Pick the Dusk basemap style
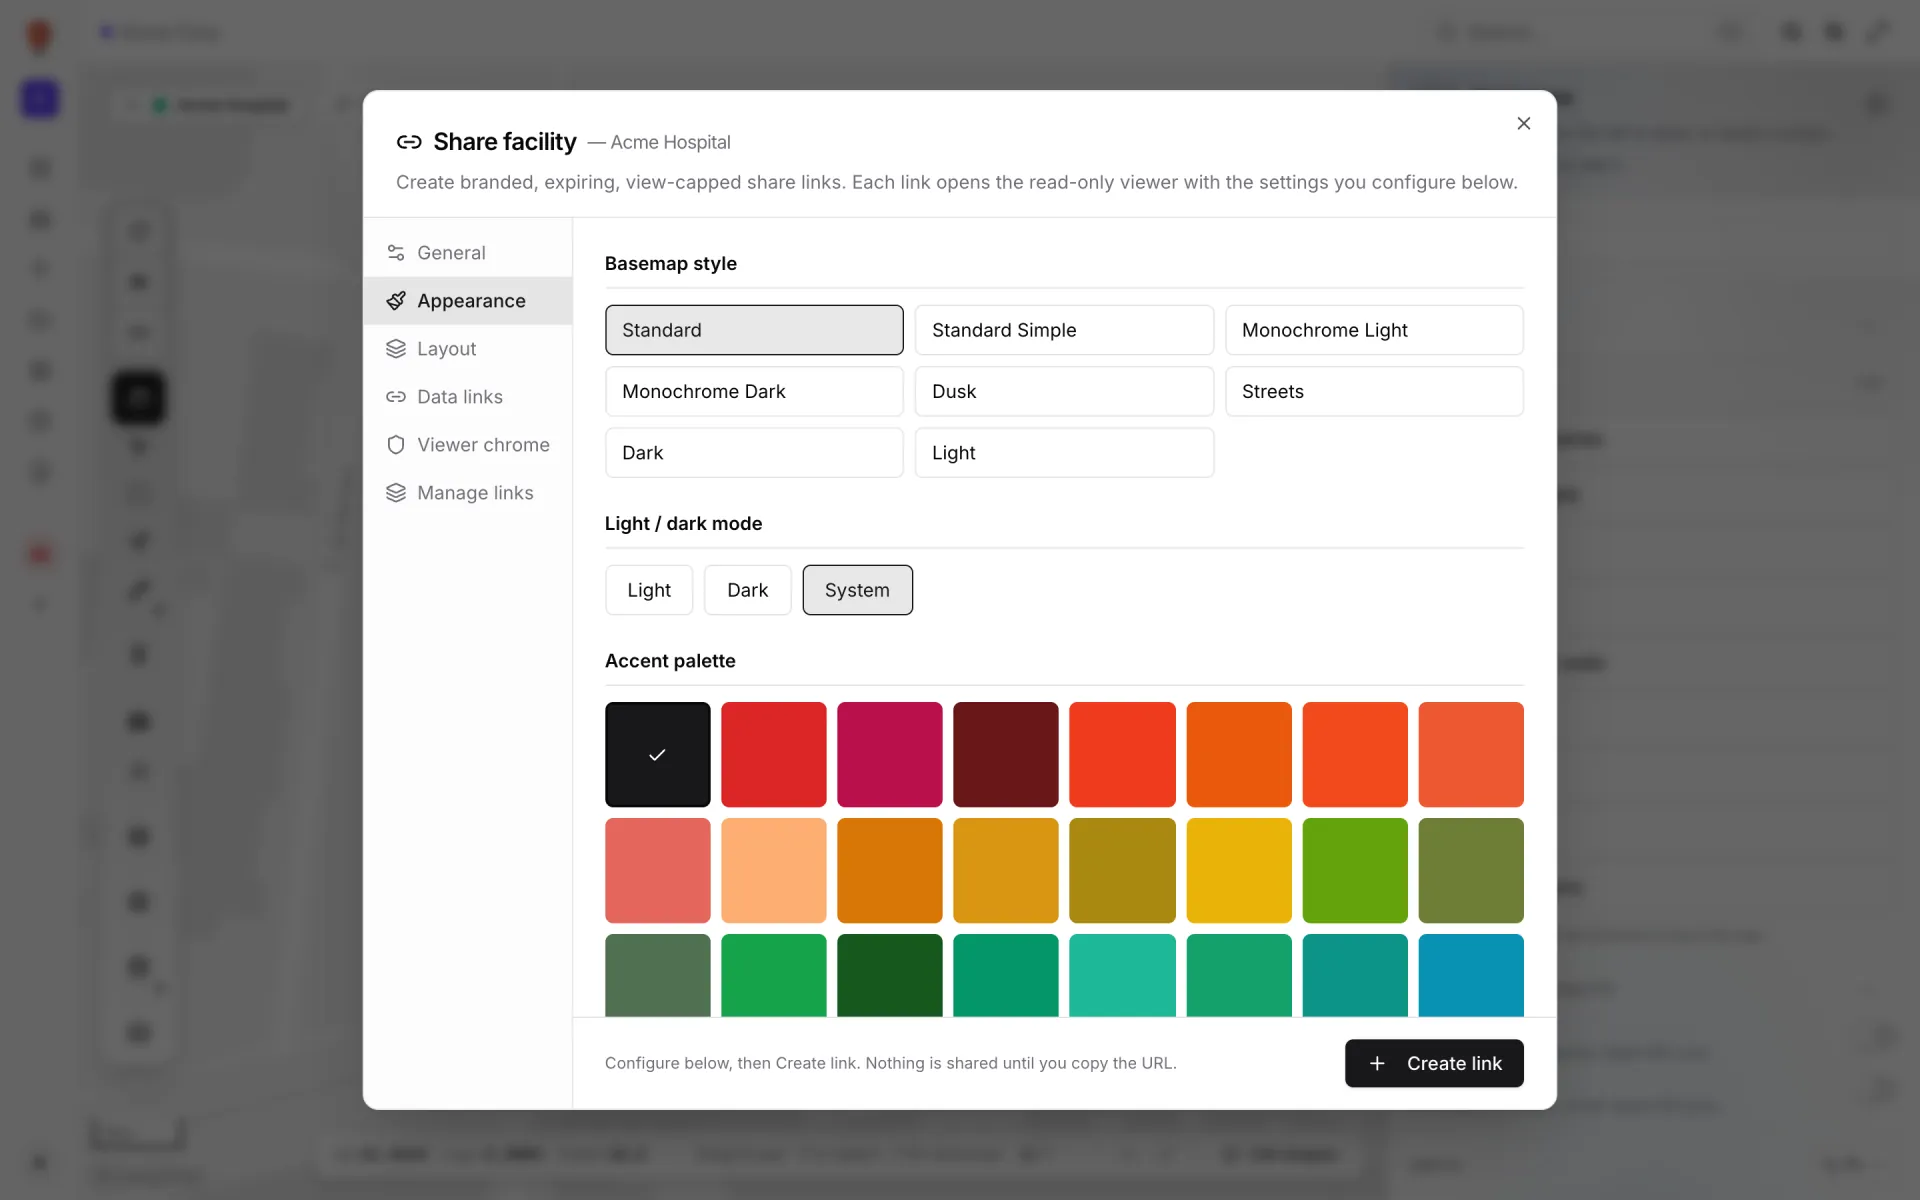Viewport: 1920px width, 1200px height. pyautogui.click(x=1064, y=391)
